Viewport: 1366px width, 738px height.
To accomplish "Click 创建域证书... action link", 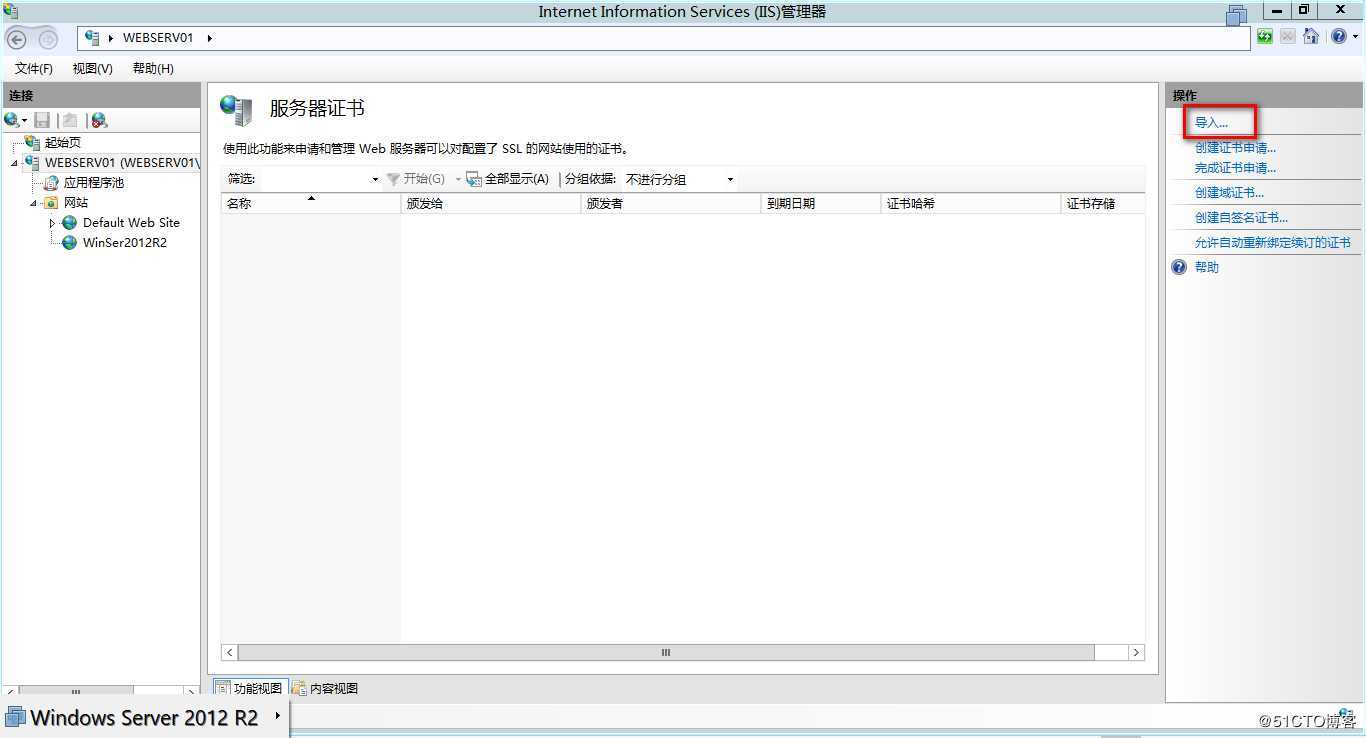I will [x=1229, y=193].
